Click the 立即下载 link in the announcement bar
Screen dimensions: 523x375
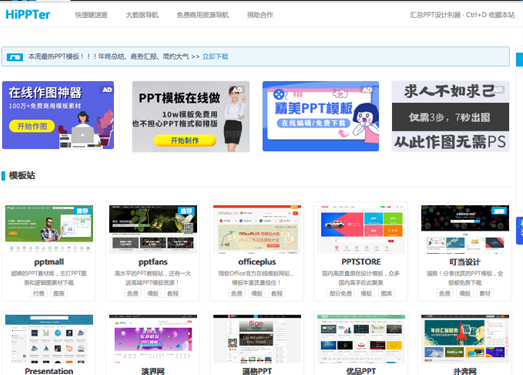click(x=215, y=56)
